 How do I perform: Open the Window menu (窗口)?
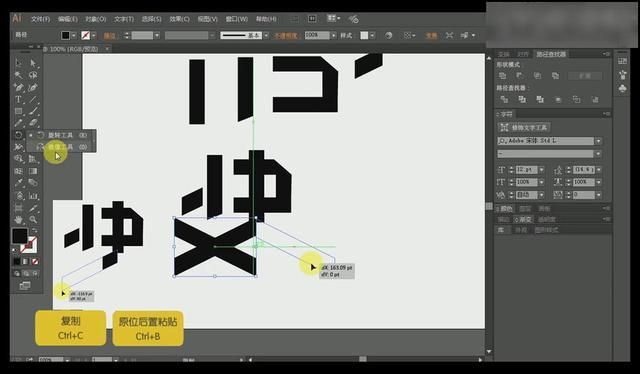point(237,19)
